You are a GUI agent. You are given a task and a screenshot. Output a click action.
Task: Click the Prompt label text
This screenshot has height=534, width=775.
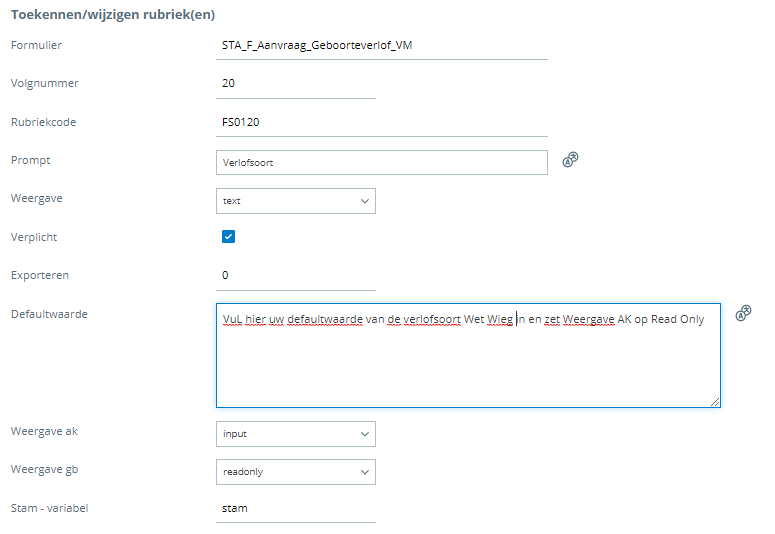[x=30, y=160]
